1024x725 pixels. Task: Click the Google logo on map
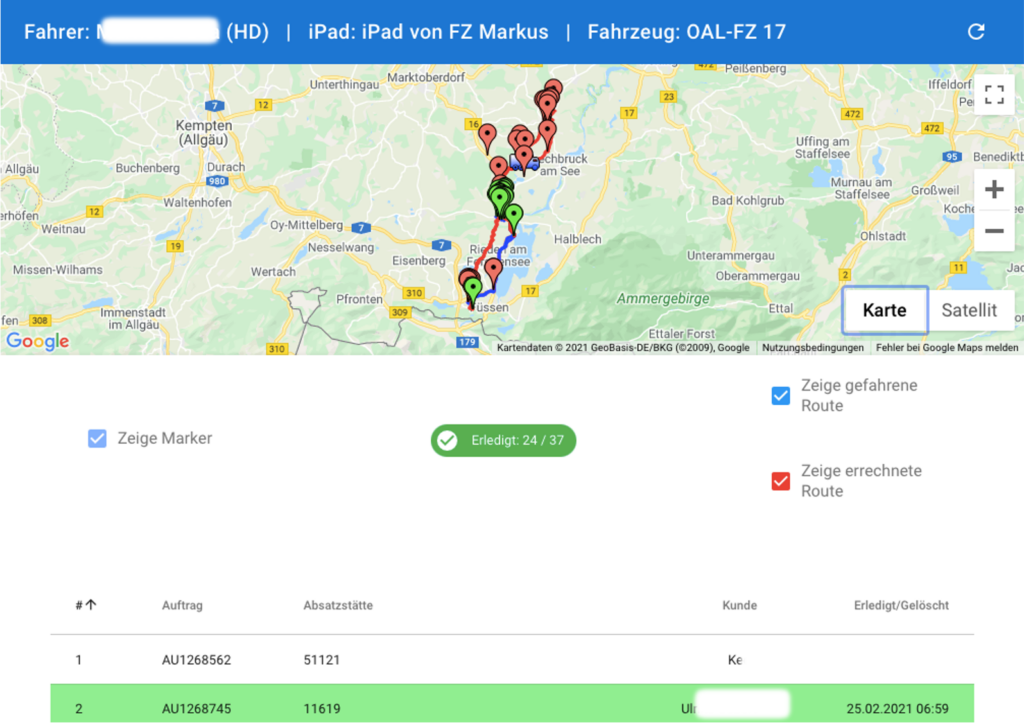pyautogui.click(x=38, y=341)
